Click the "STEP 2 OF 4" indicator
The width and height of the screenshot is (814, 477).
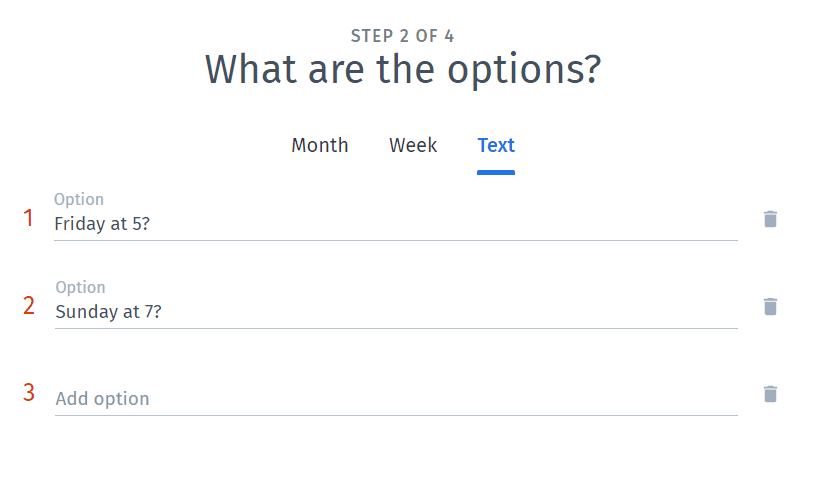coord(402,36)
